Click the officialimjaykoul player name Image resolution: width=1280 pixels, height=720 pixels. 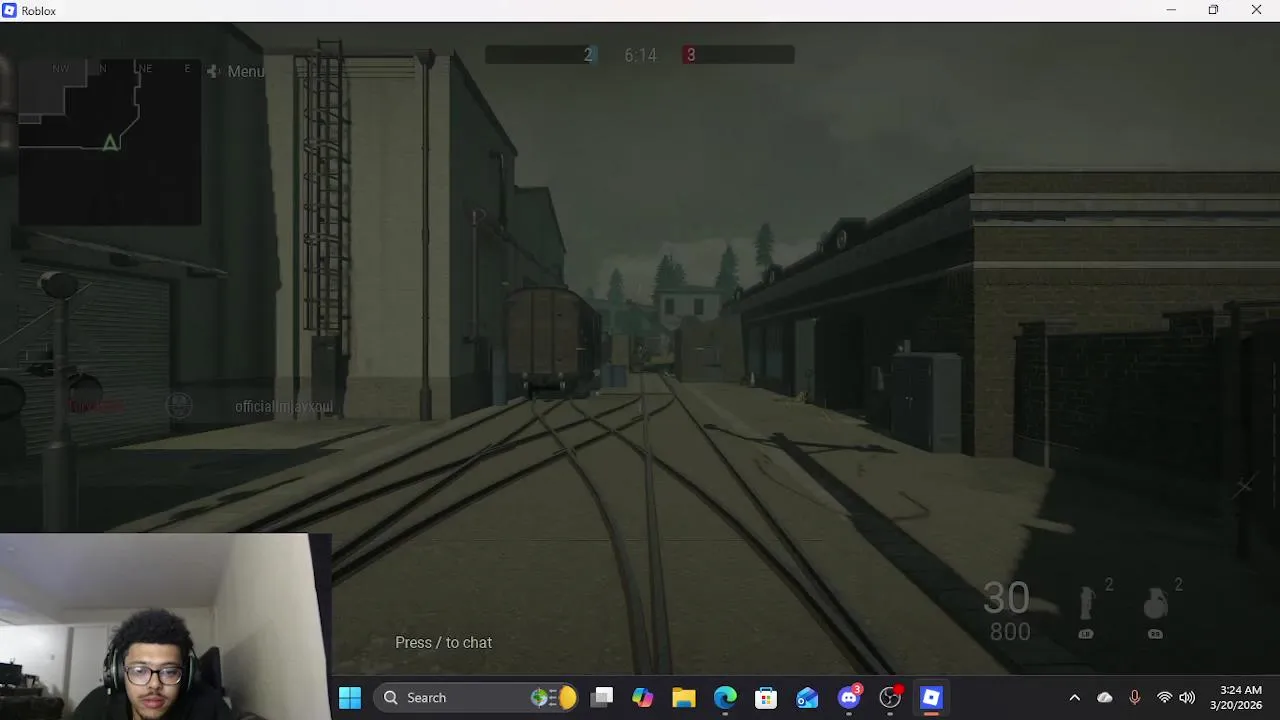coord(284,406)
